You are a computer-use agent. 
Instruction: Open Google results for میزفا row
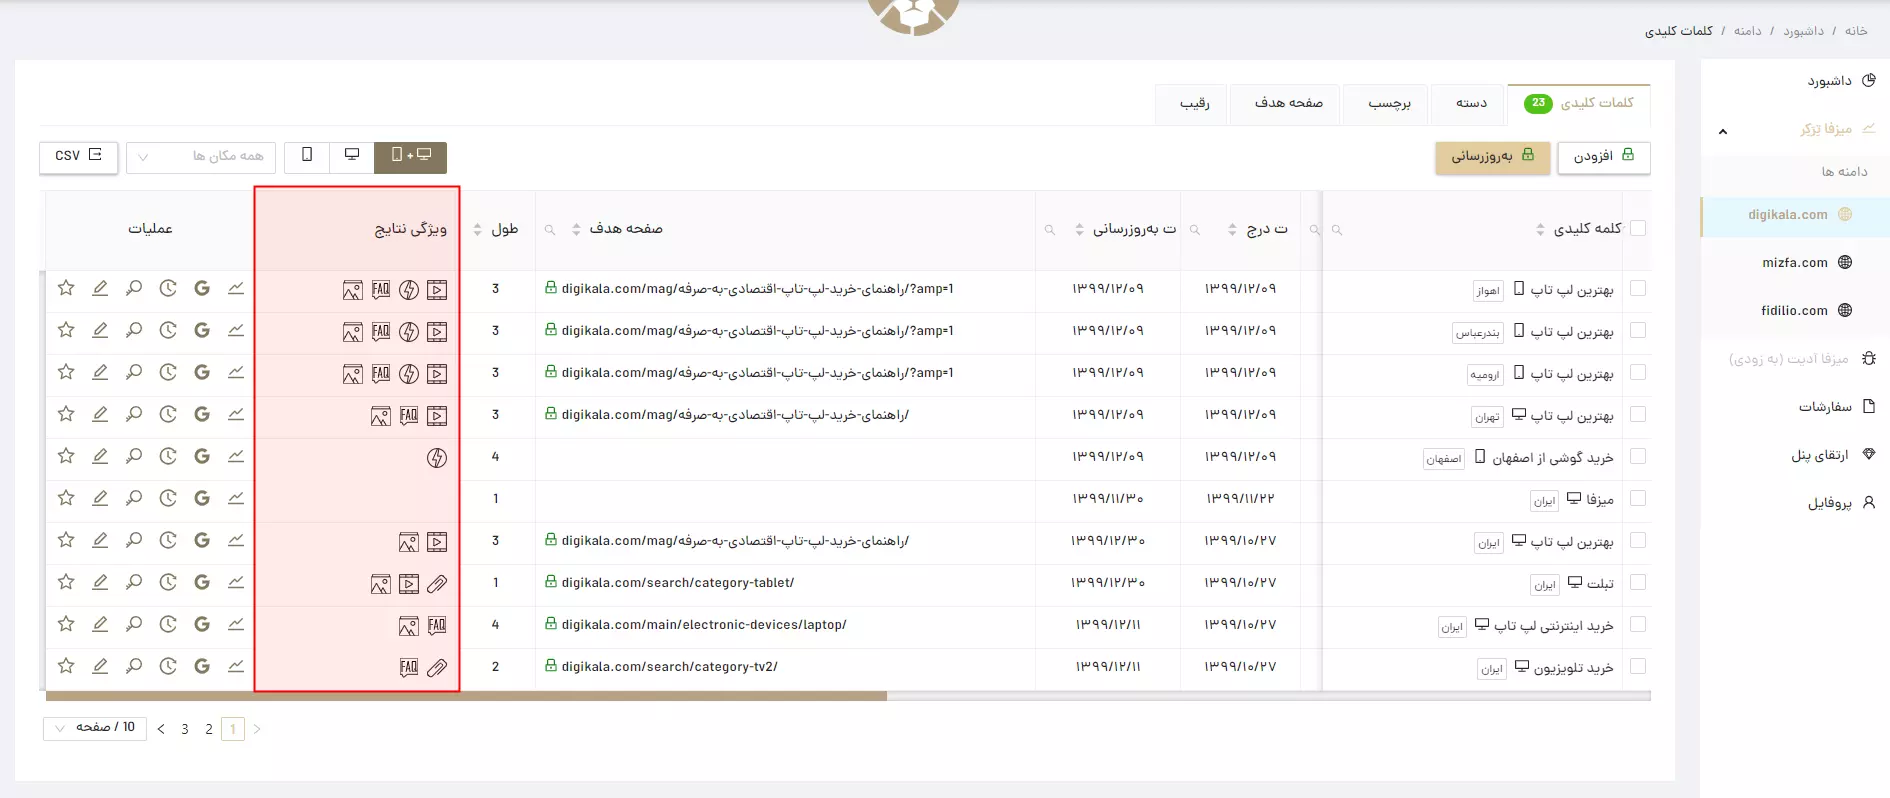(202, 498)
